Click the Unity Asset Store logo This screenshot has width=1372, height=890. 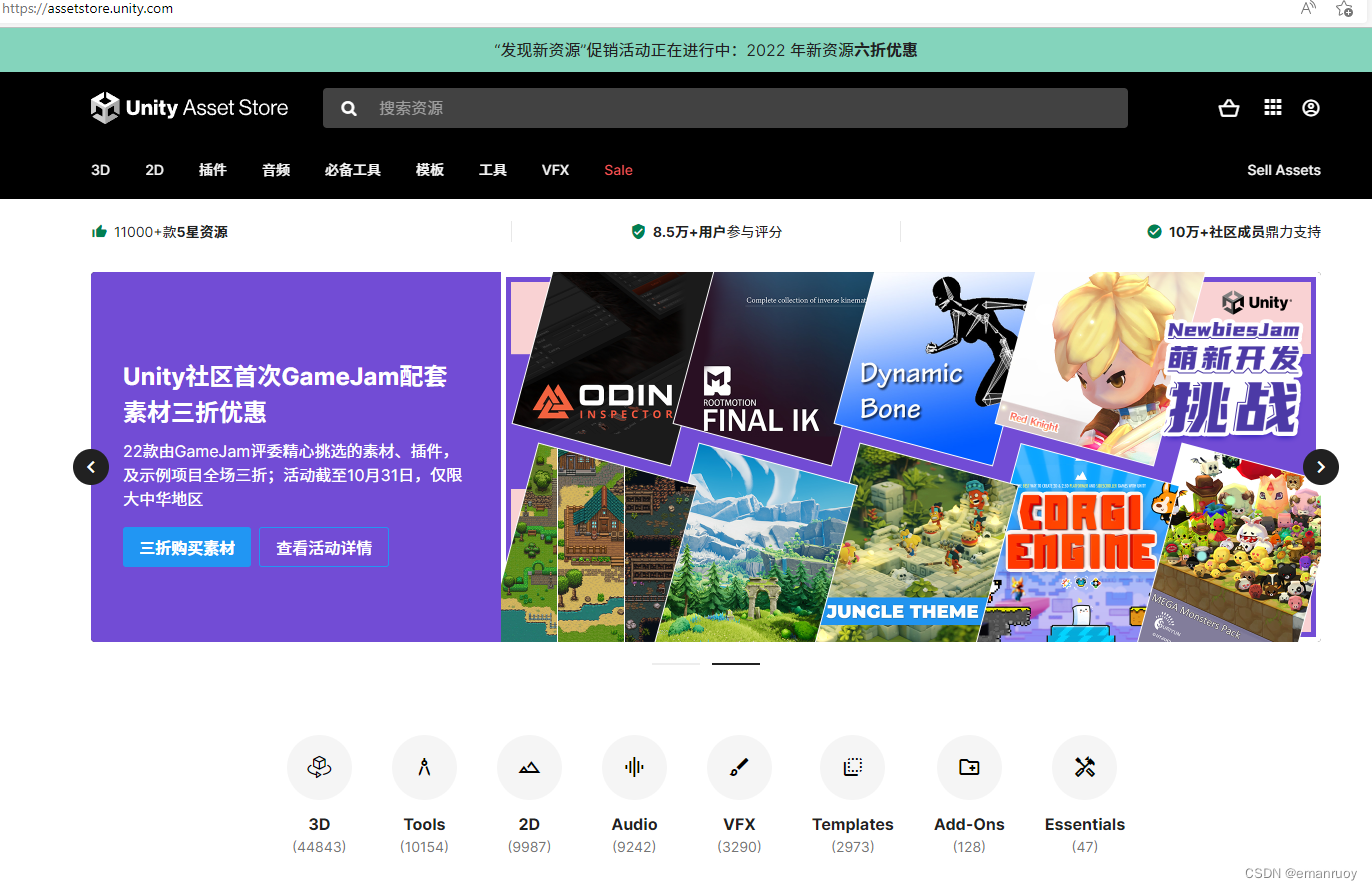189,108
